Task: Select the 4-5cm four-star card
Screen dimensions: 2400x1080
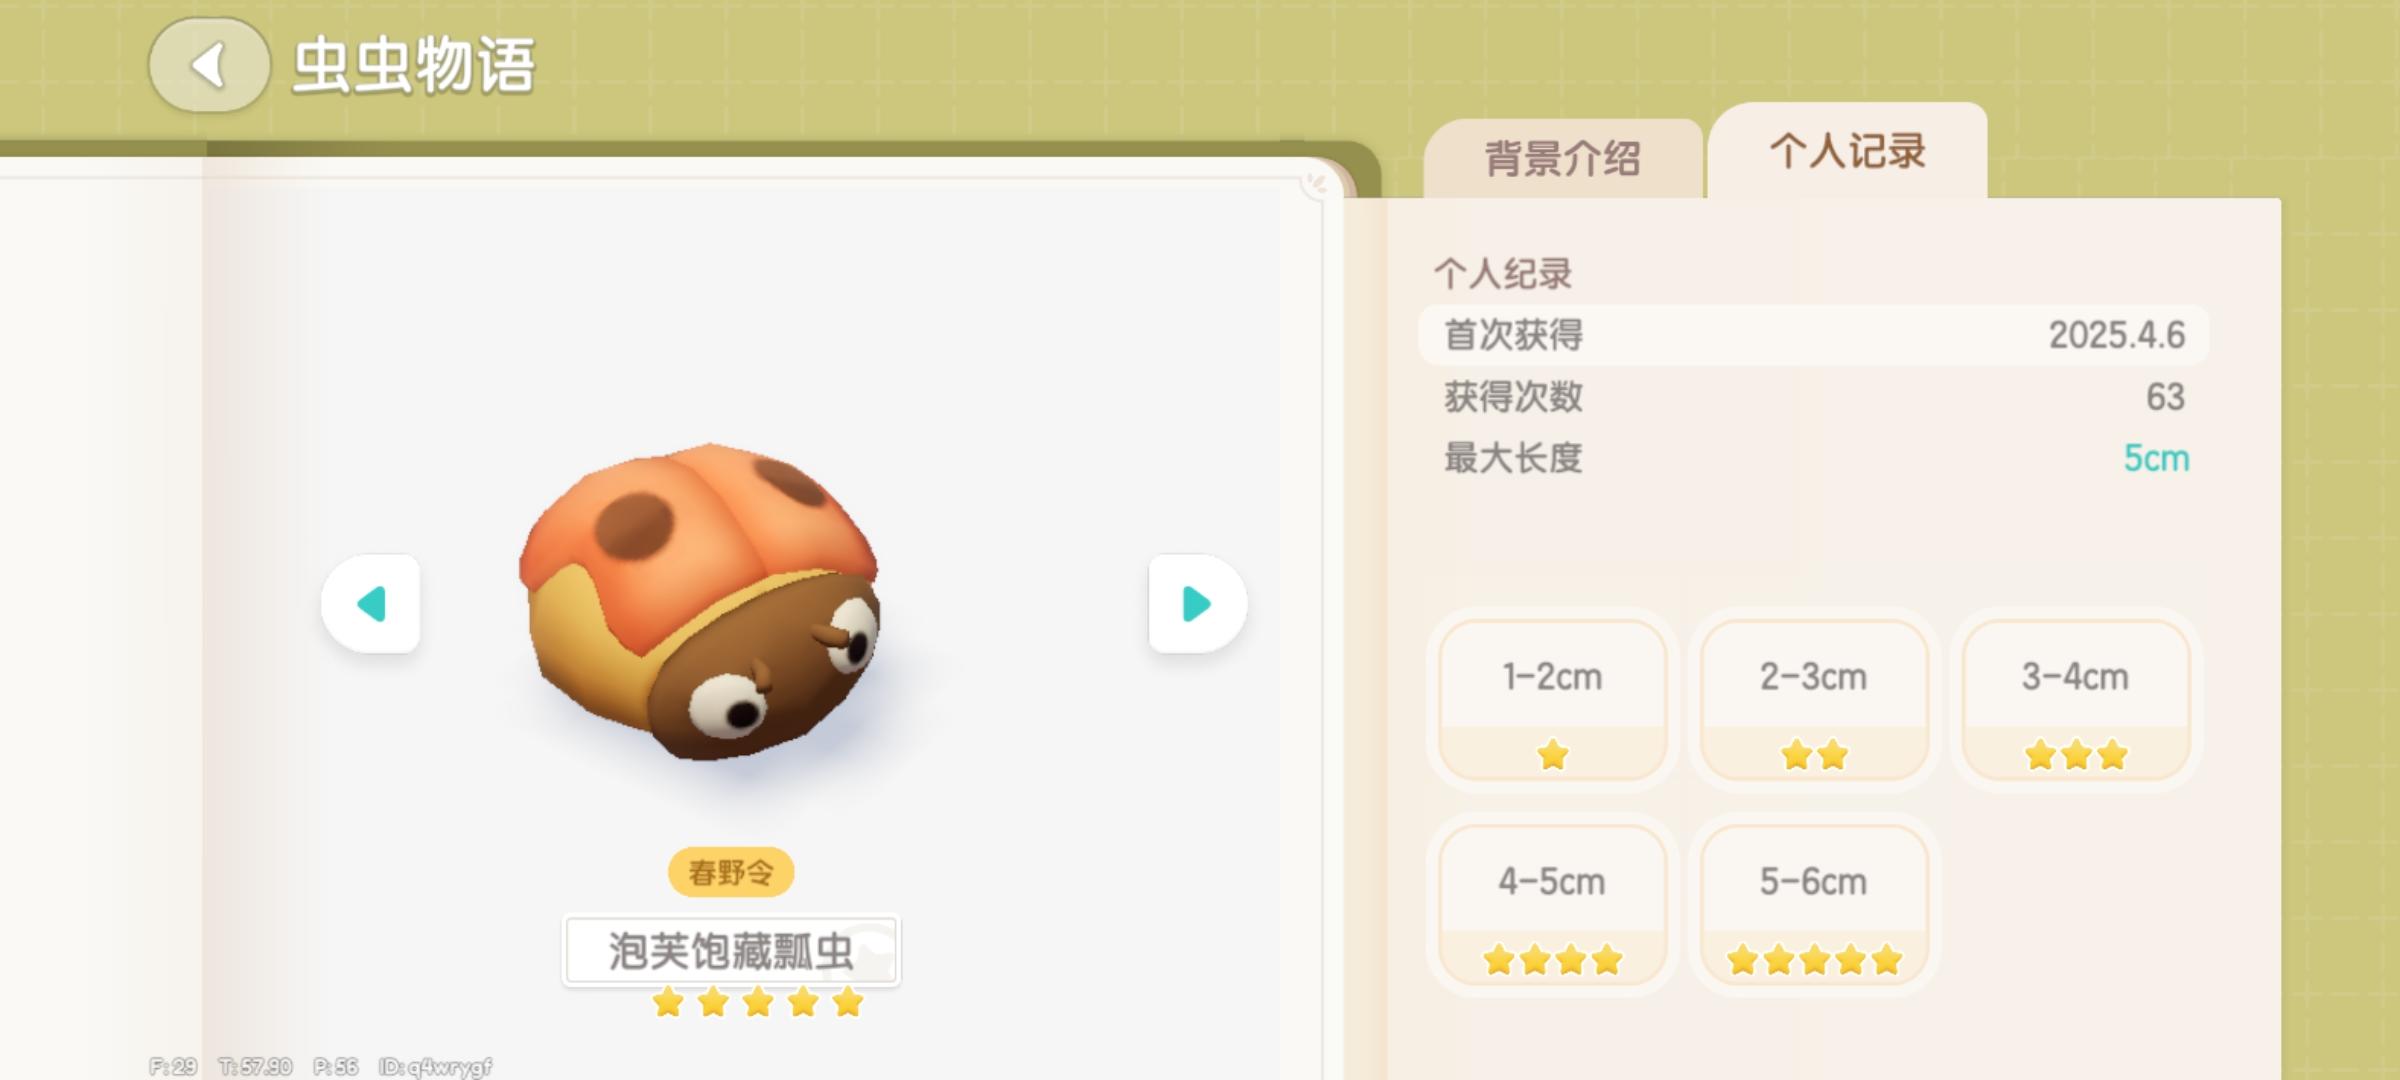Action: [1552, 905]
